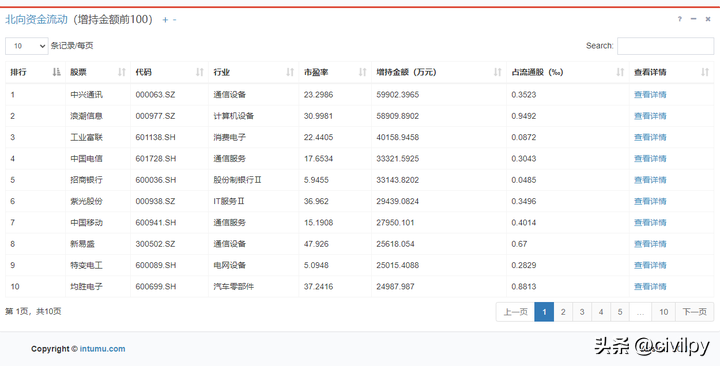Select P/E value 5.9455
The image size is (720, 366).
(x=316, y=180)
